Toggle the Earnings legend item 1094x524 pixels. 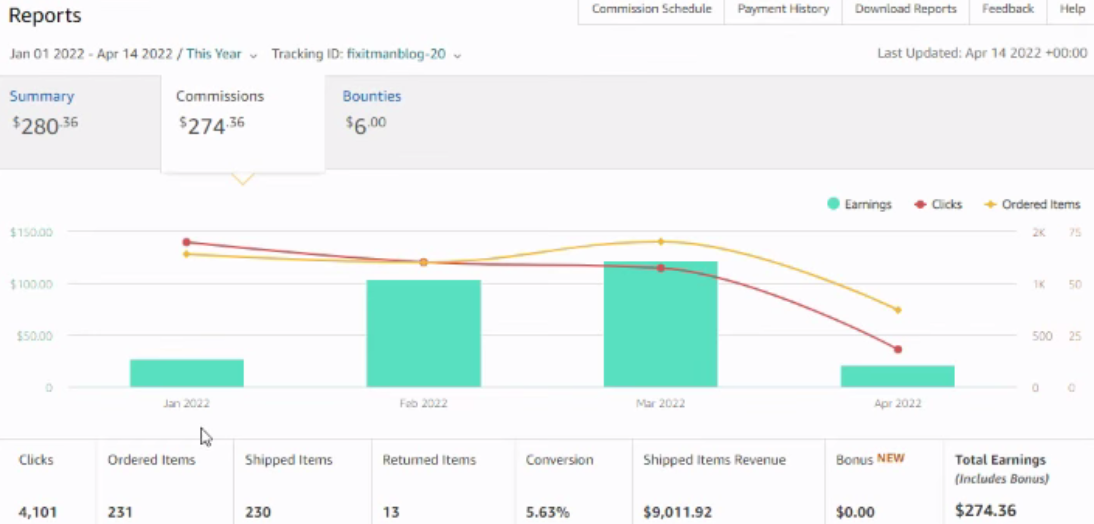point(859,204)
